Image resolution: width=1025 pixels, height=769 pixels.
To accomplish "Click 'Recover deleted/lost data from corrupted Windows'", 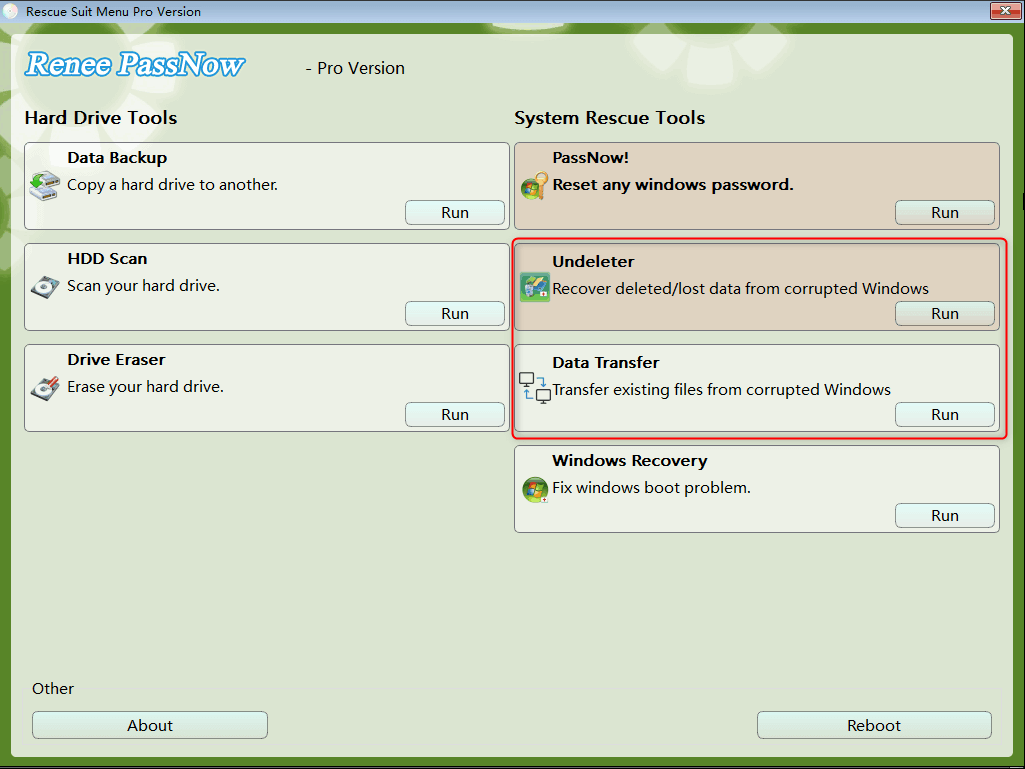I will click(x=741, y=288).
